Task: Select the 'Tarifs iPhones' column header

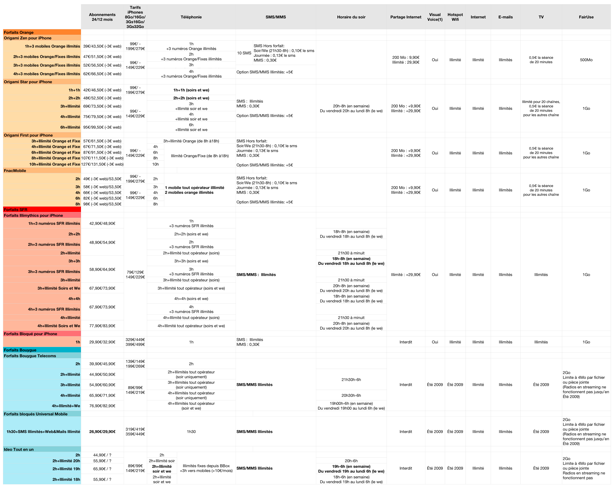Action: pyautogui.click(x=135, y=17)
